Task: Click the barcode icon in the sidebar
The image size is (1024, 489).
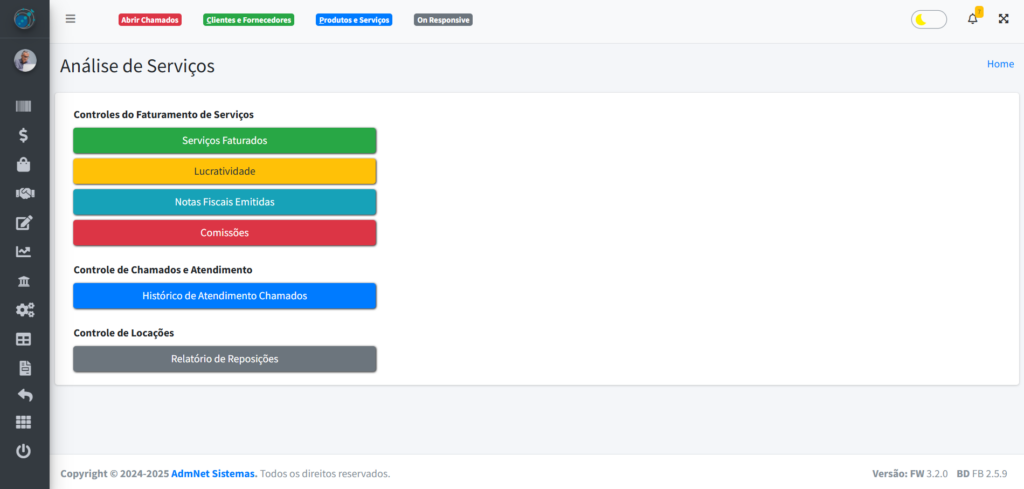Action: pos(24,106)
